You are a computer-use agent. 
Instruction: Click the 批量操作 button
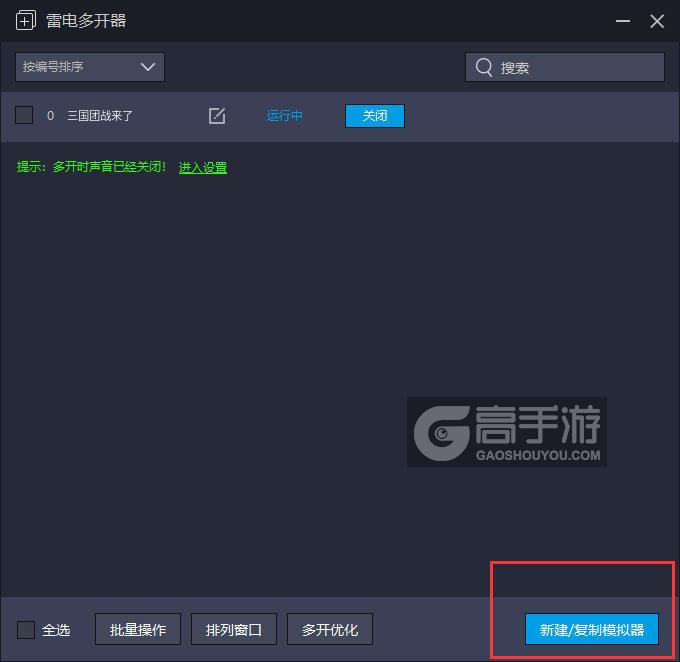pos(138,629)
